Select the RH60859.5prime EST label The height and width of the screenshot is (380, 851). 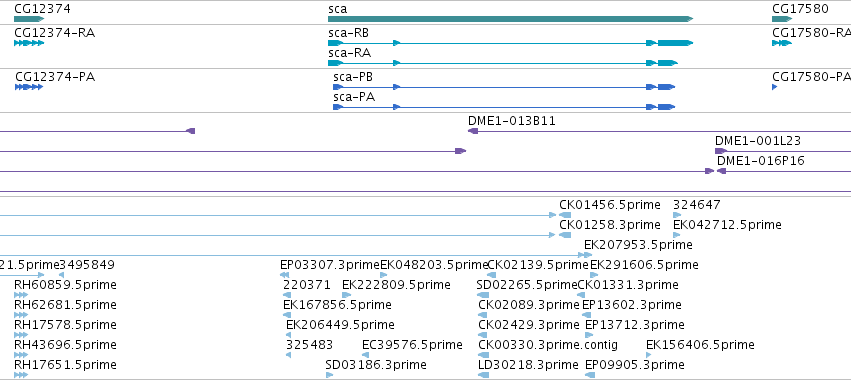tap(65, 285)
